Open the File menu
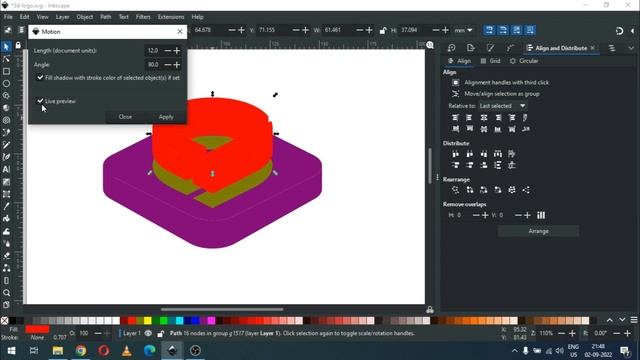The width and height of the screenshot is (640, 360). pos(8,17)
